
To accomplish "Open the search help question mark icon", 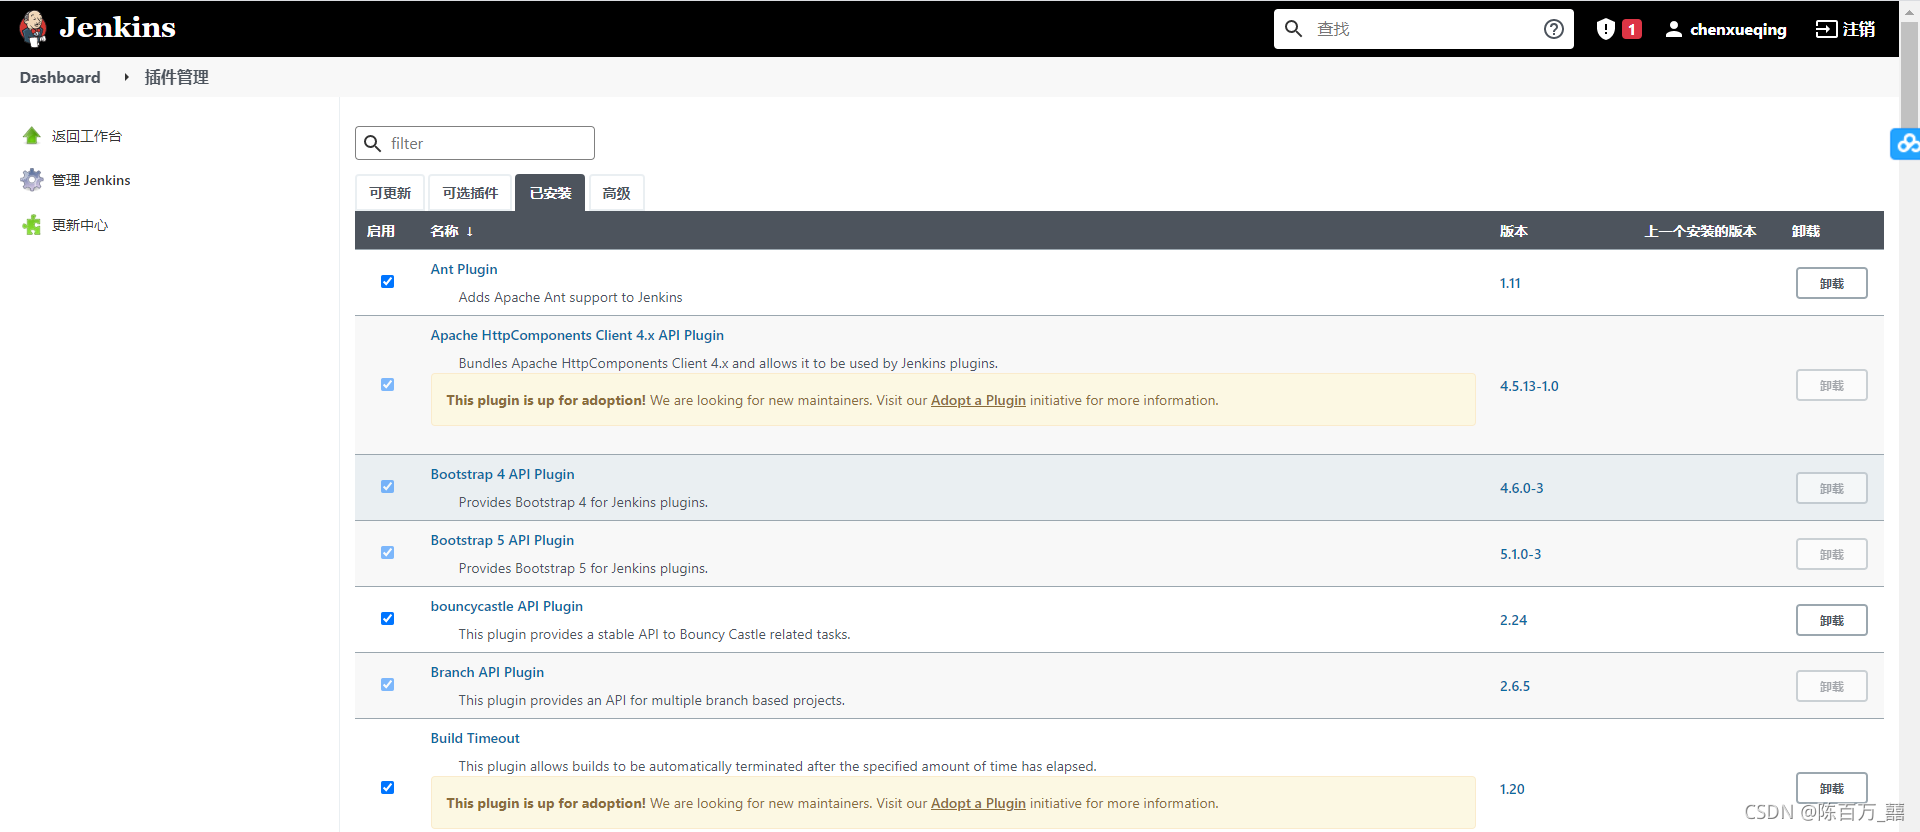I will point(1554,29).
